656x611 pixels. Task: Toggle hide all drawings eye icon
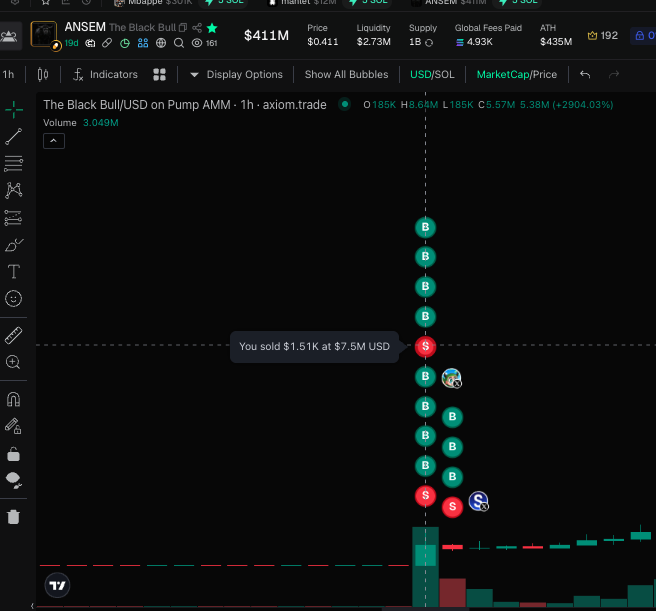(x=13, y=481)
